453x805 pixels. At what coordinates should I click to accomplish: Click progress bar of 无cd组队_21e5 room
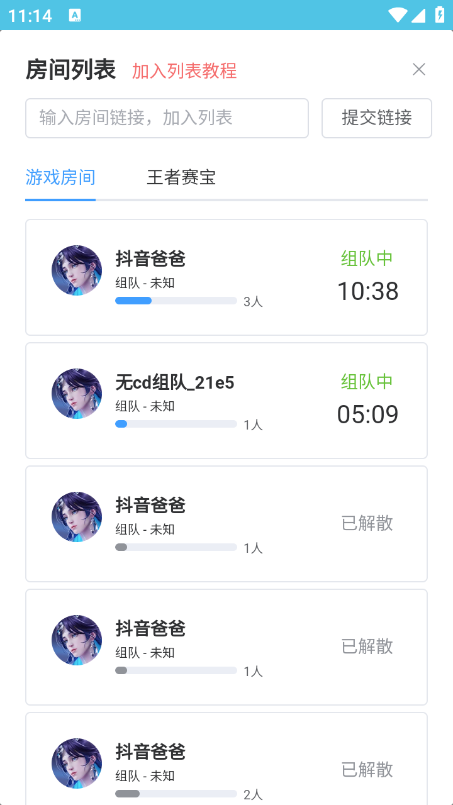click(x=176, y=424)
